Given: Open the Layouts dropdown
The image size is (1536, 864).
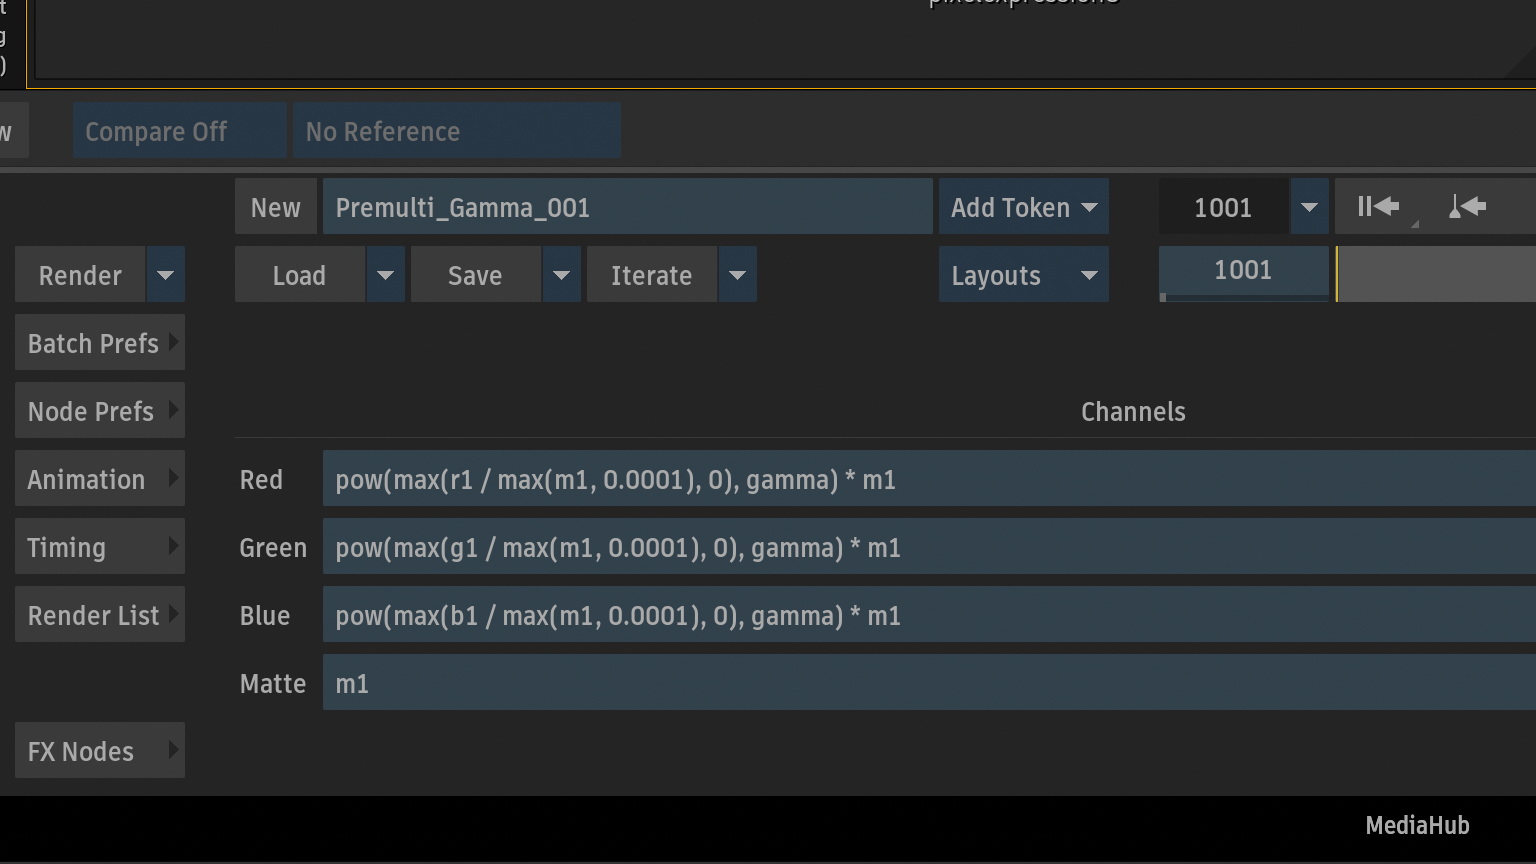Looking at the screenshot, I should [x=1023, y=275].
